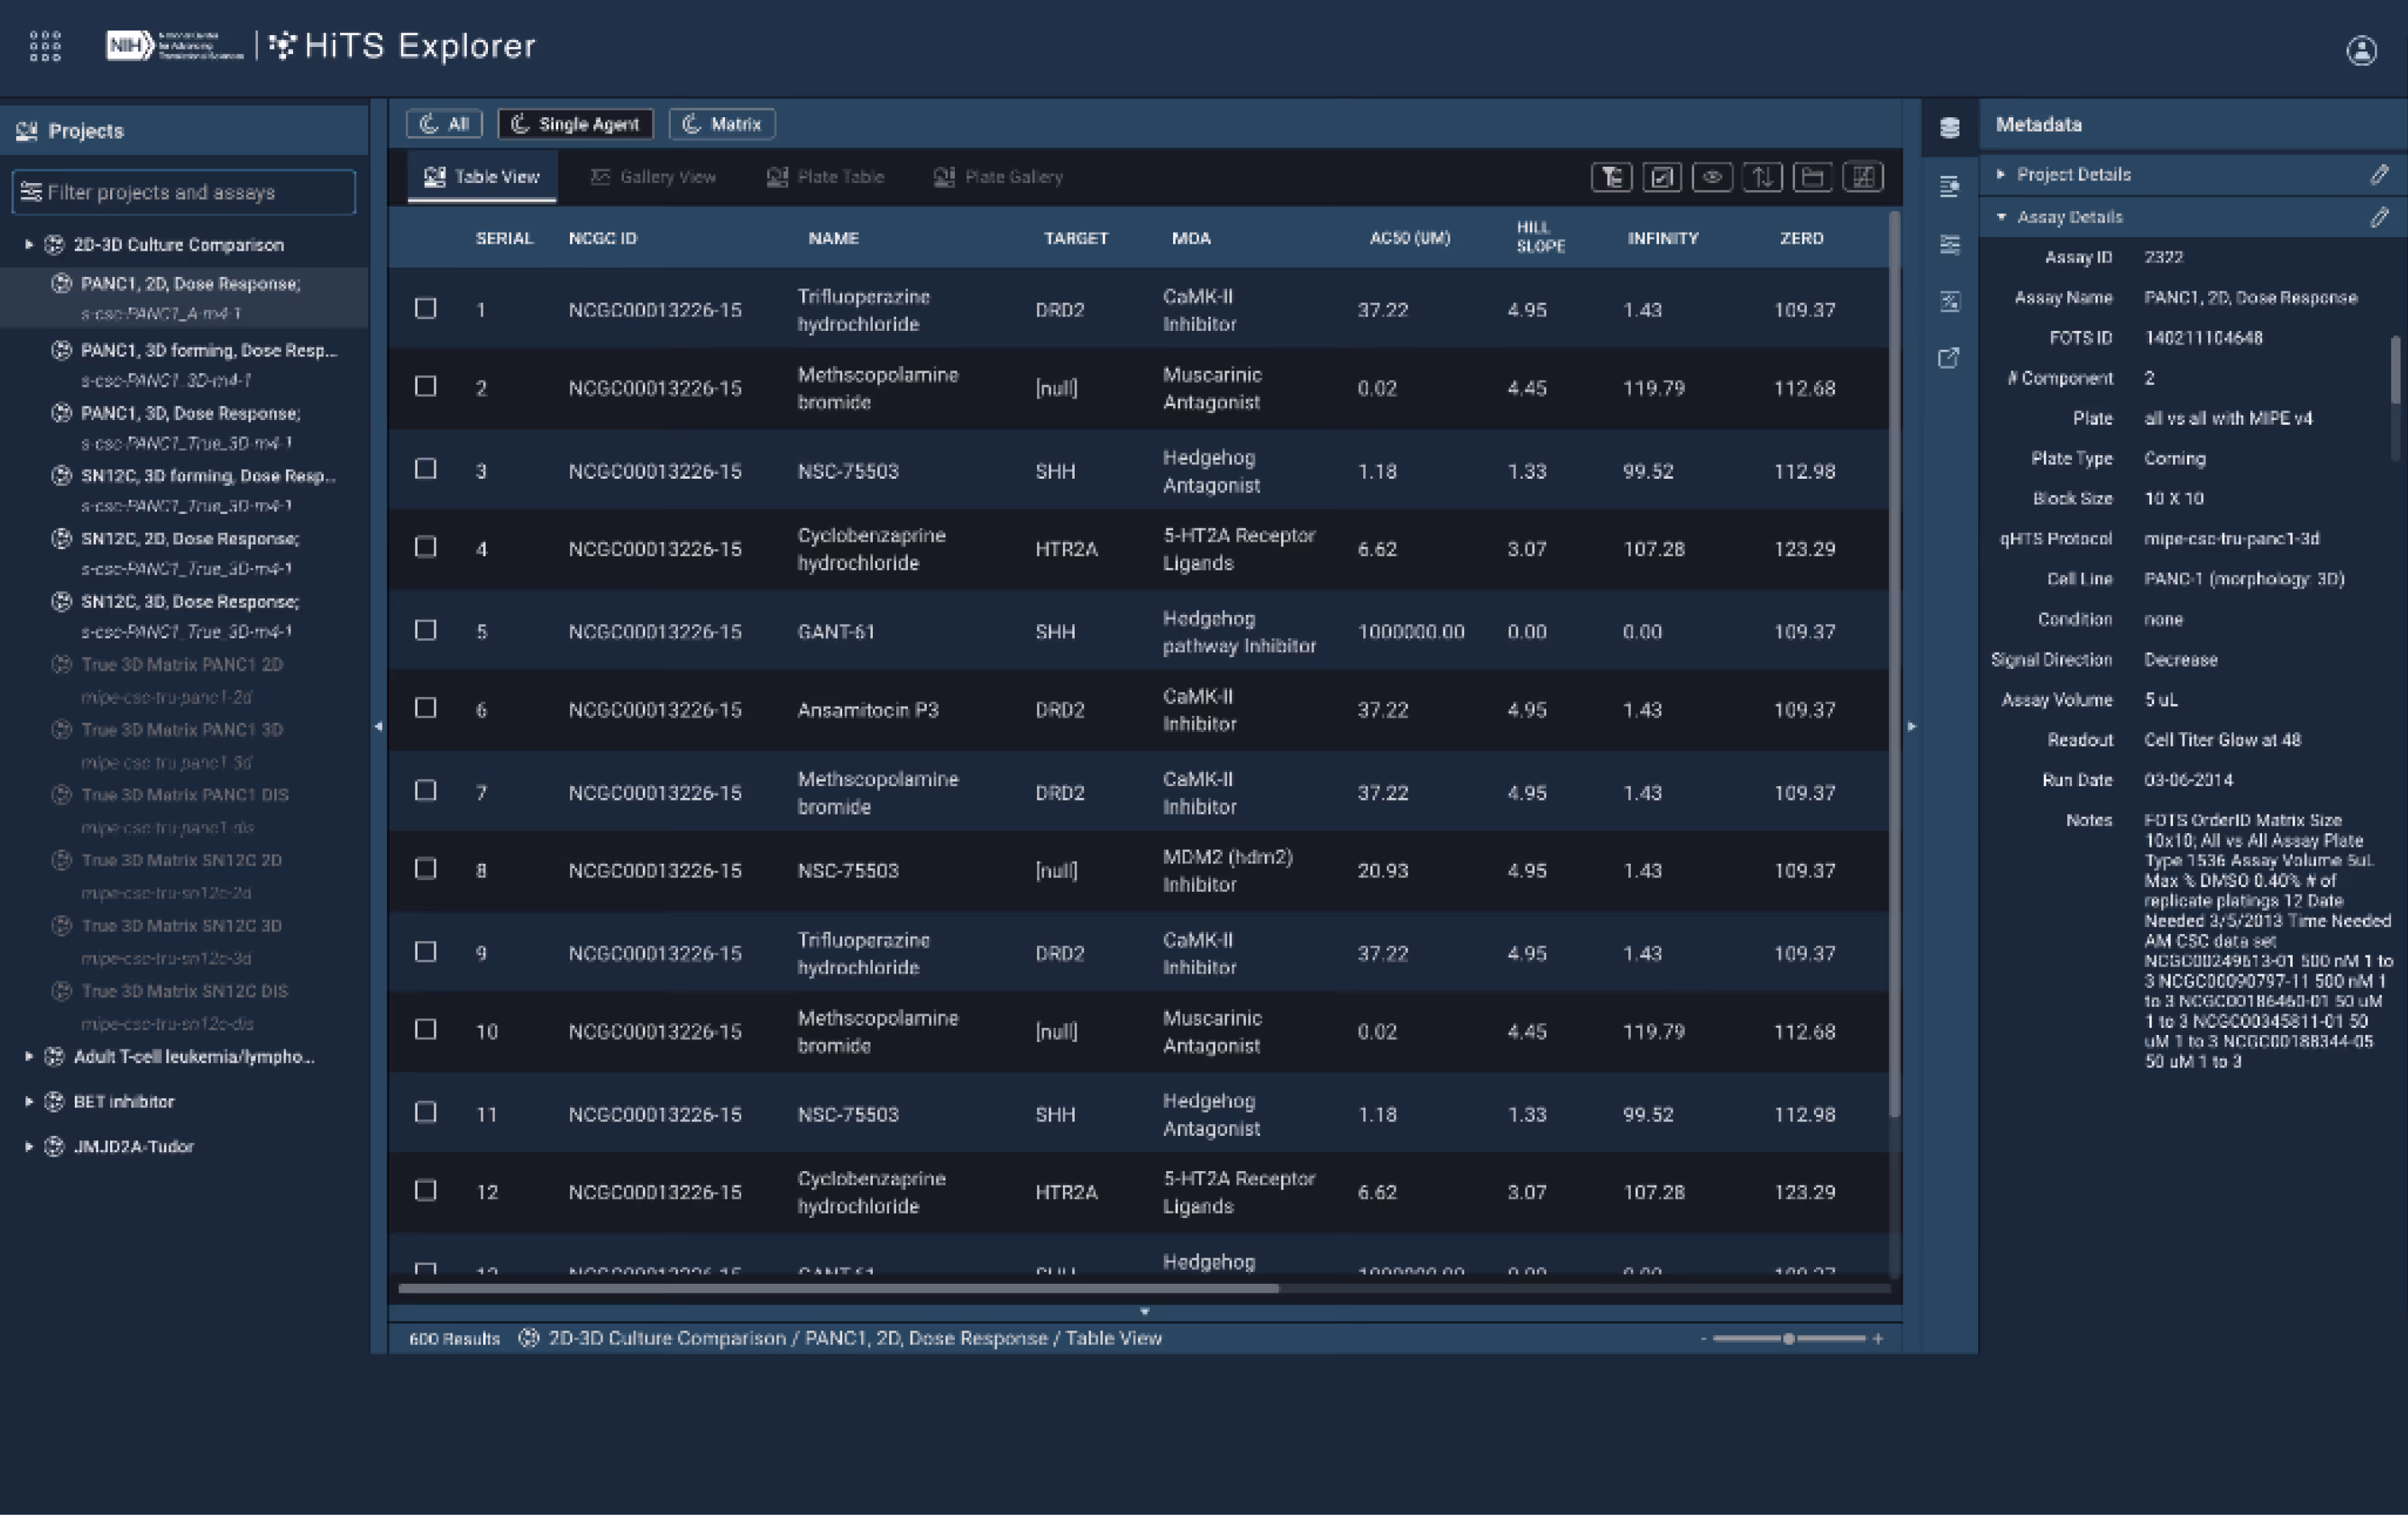Click the filter tree toolbar icon

pyautogui.click(x=1611, y=177)
